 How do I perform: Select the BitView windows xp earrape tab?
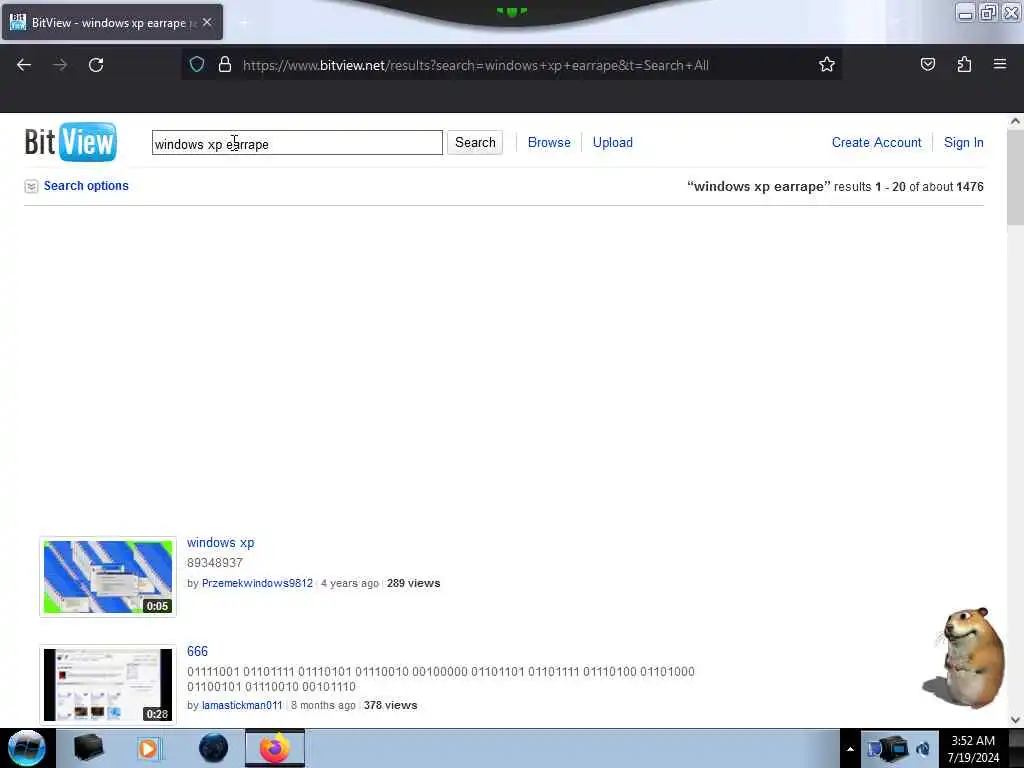point(112,22)
